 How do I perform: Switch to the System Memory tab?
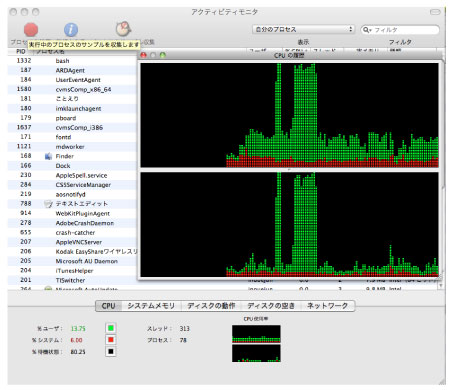click(151, 306)
